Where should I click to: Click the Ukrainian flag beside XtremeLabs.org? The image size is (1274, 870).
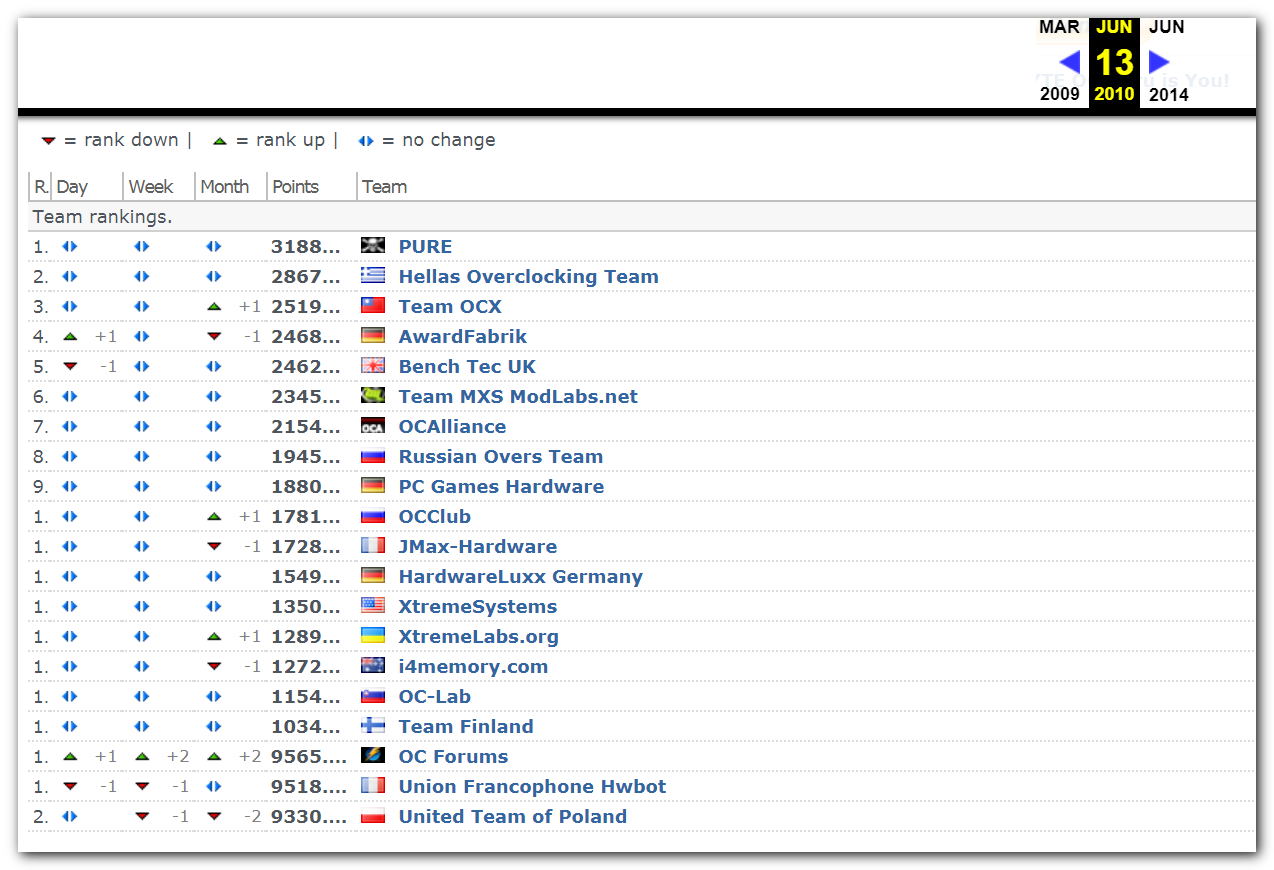[x=372, y=636]
